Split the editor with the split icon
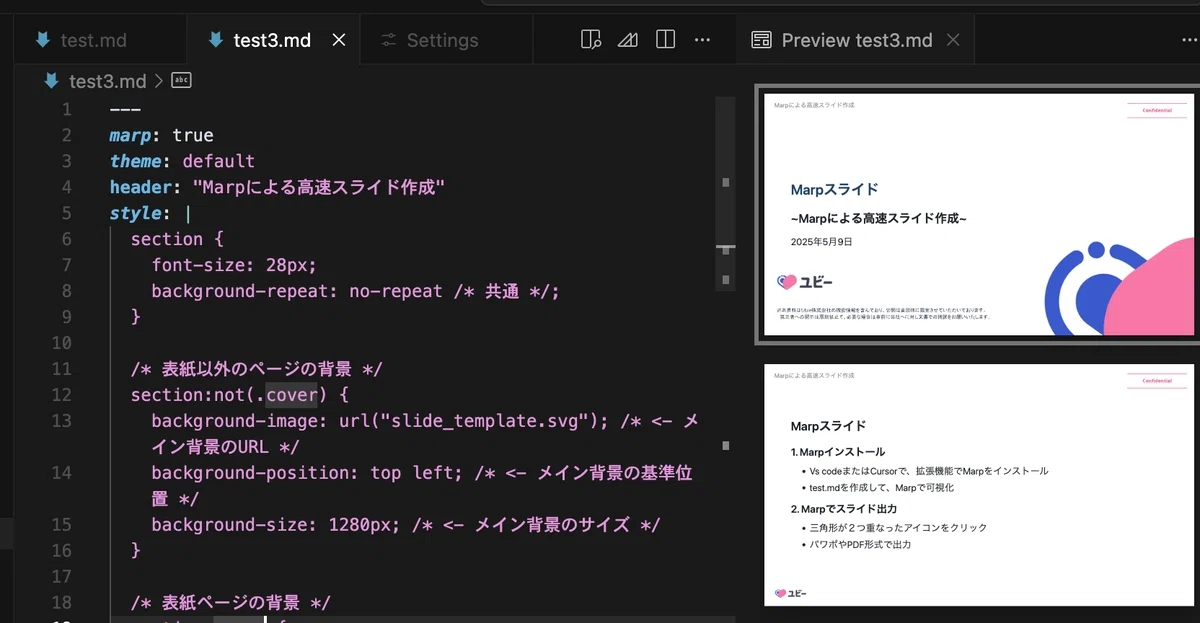 pyautogui.click(x=665, y=40)
